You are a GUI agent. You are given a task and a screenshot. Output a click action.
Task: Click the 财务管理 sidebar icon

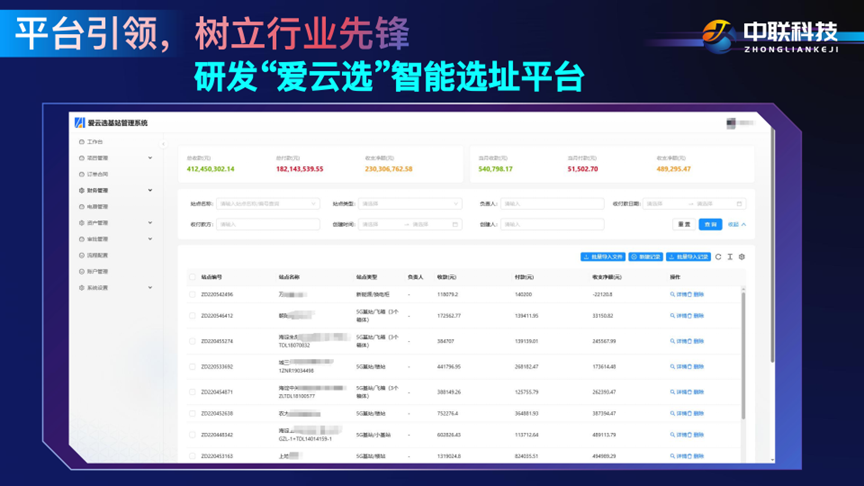(x=82, y=191)
